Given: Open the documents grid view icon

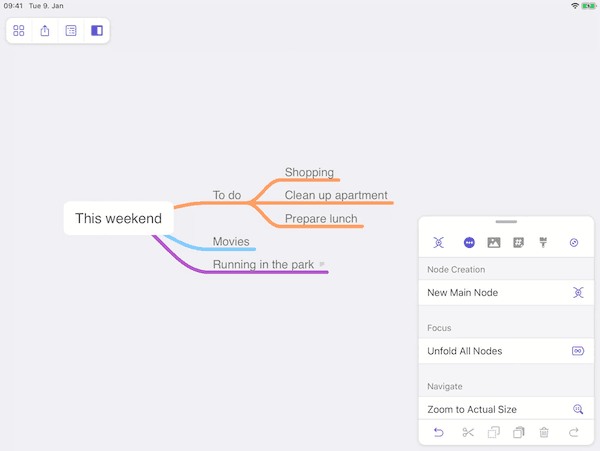Looking at the screenshot, I should [x=19, y=31].
